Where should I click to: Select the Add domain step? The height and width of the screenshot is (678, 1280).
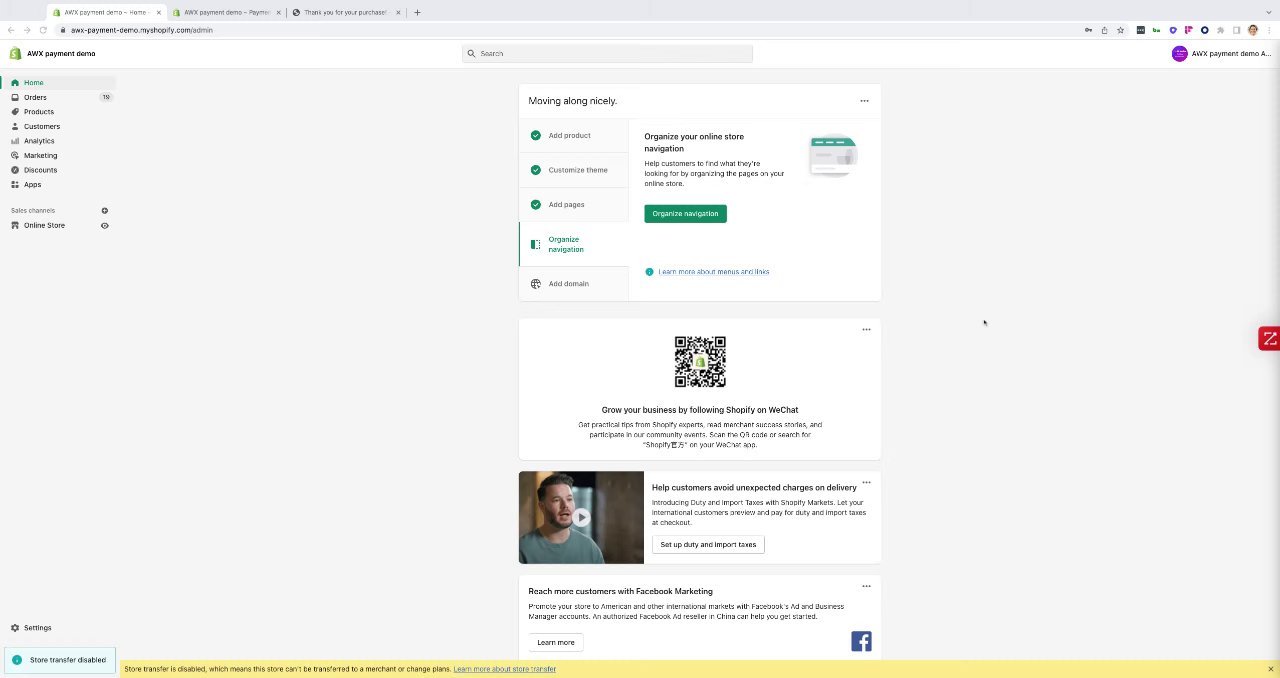click(x=573, y=283)
